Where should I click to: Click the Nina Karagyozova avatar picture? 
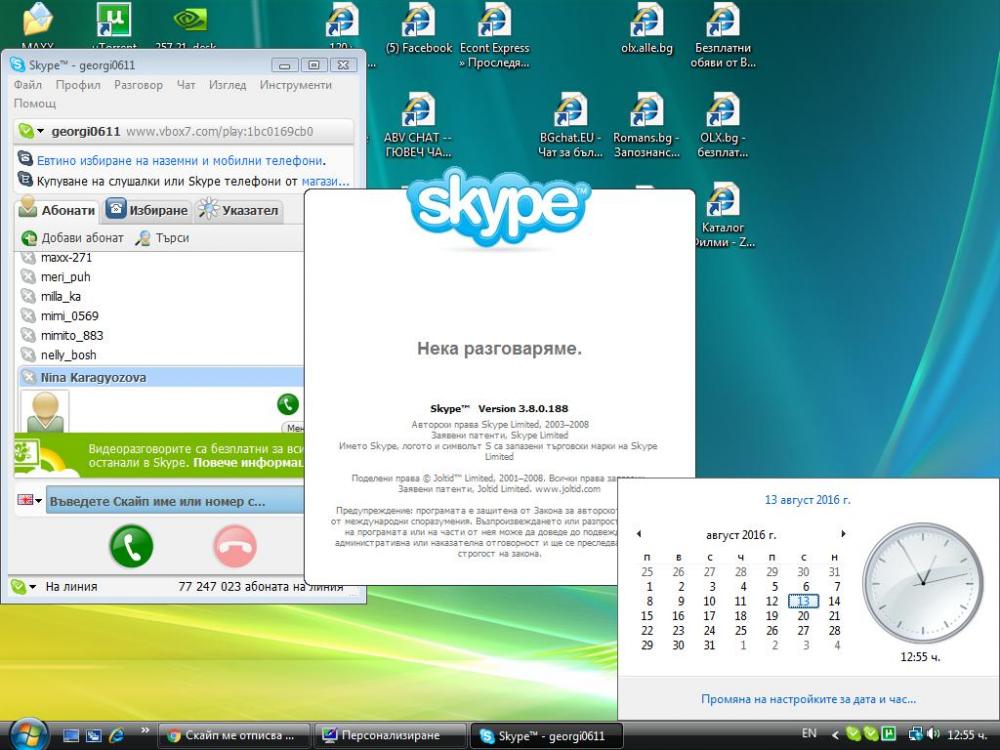[x=45, y=412]
